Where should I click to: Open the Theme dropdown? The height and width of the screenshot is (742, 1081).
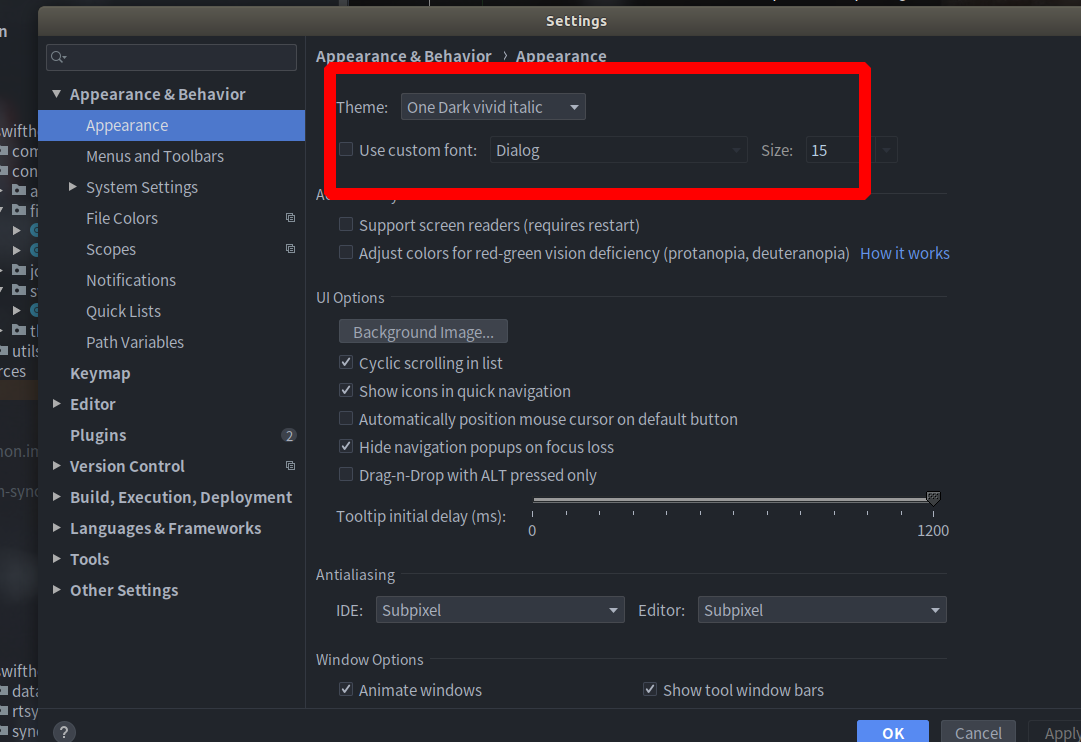492,106
